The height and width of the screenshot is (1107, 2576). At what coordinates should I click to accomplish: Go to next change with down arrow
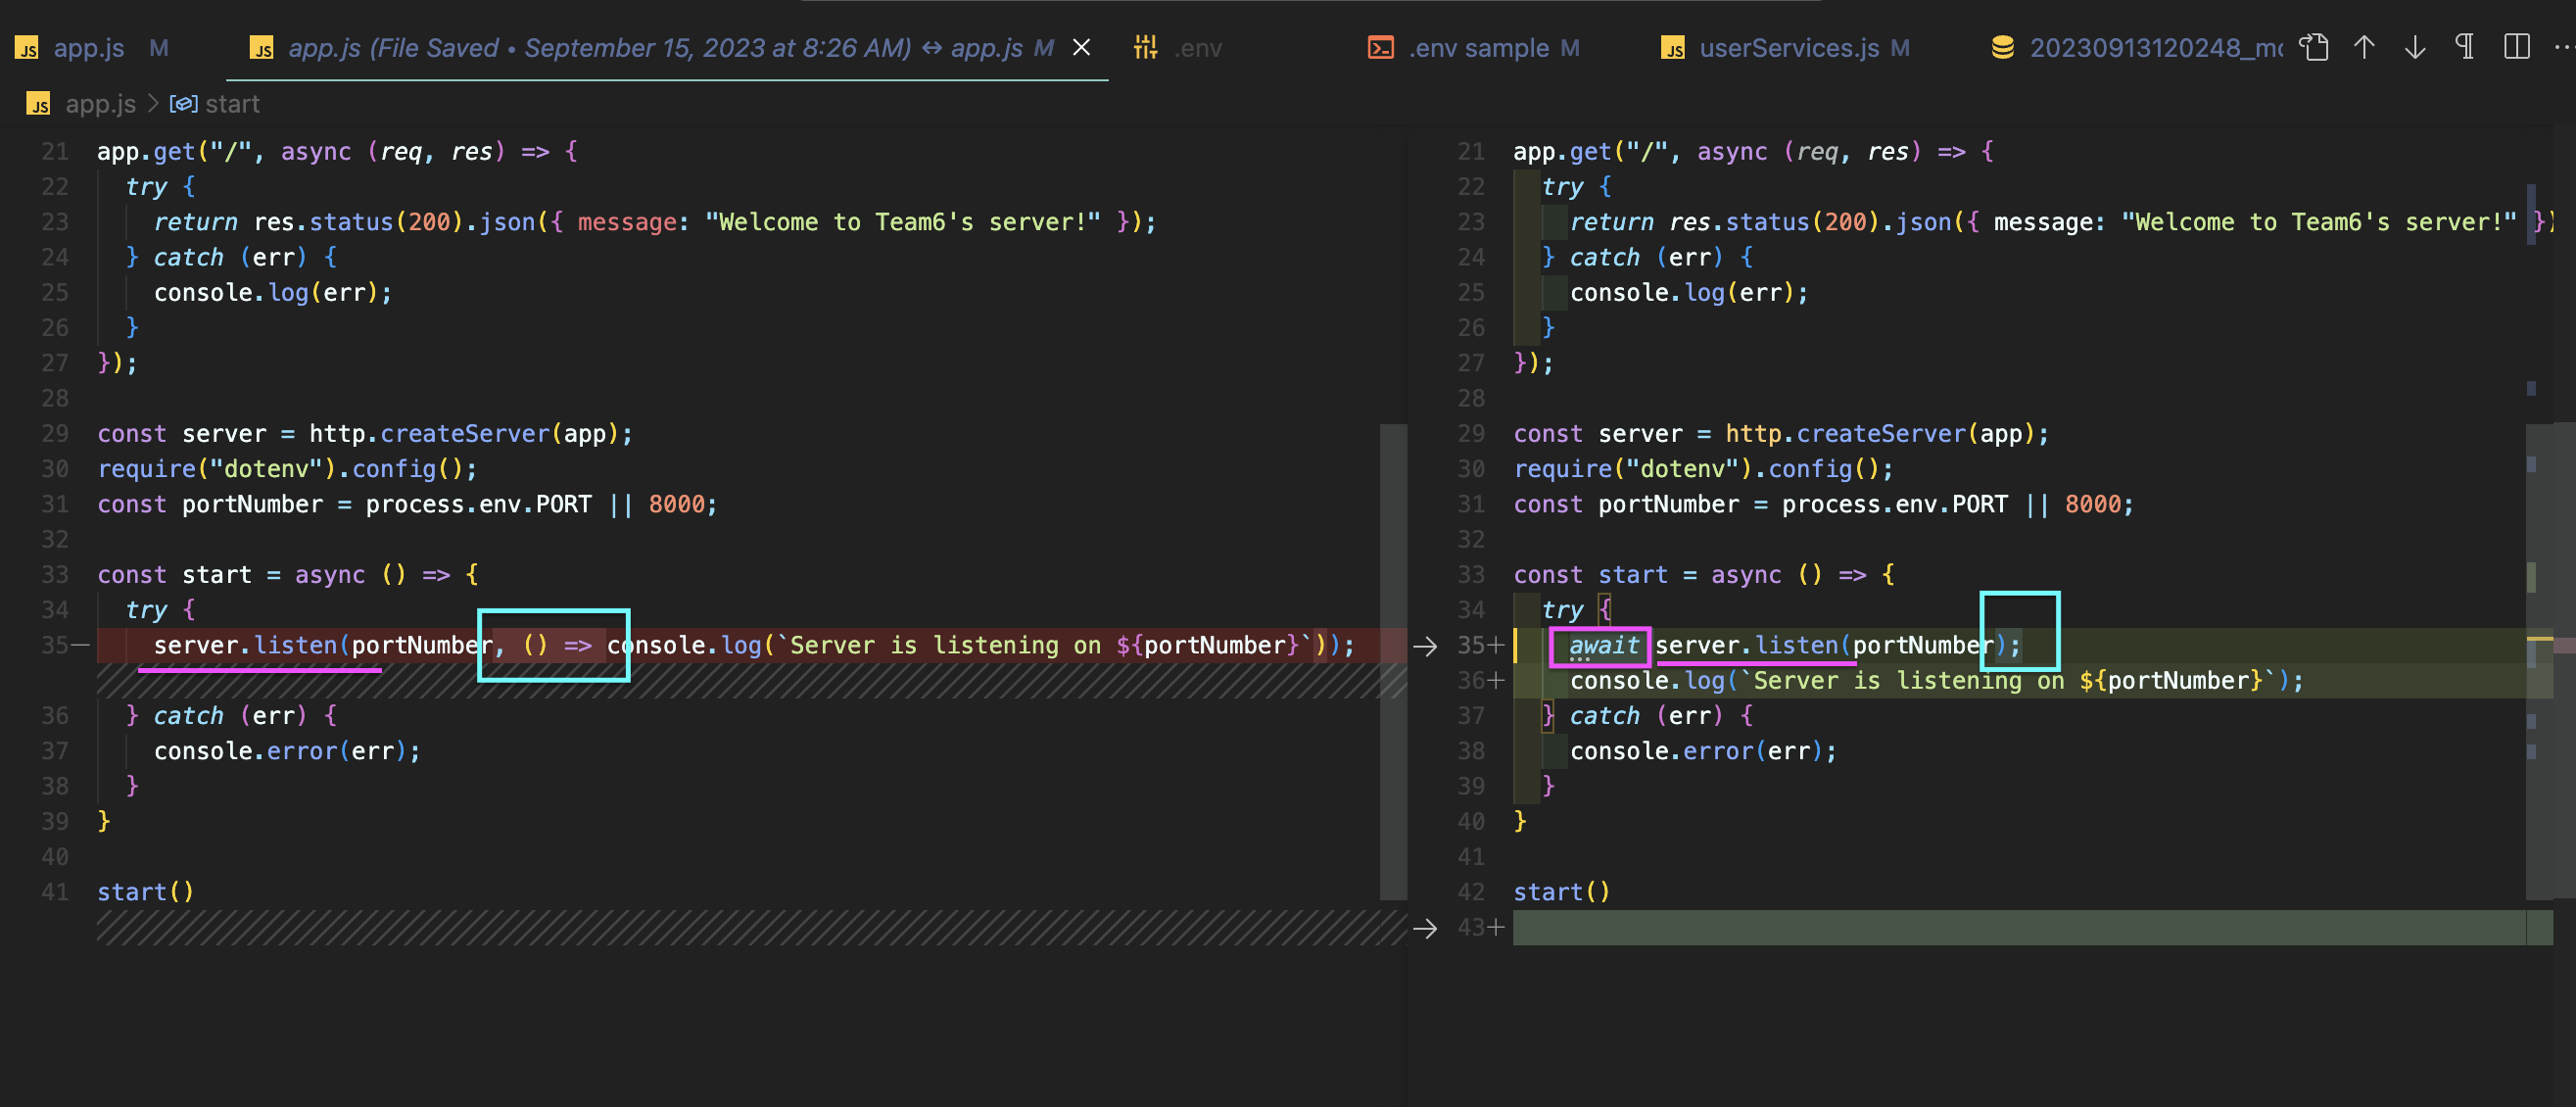tap(2415, 47)
